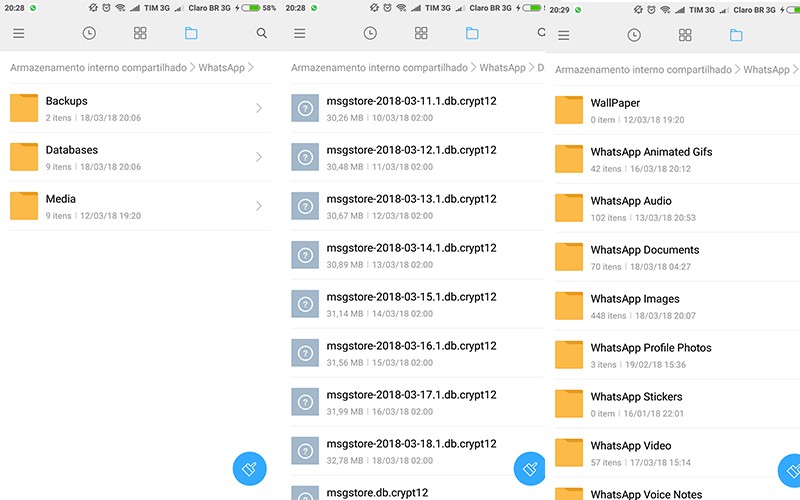This screenshot has height=500, width=800.
Task: Open WhatsApp Images folder
Action: point(677,306)
